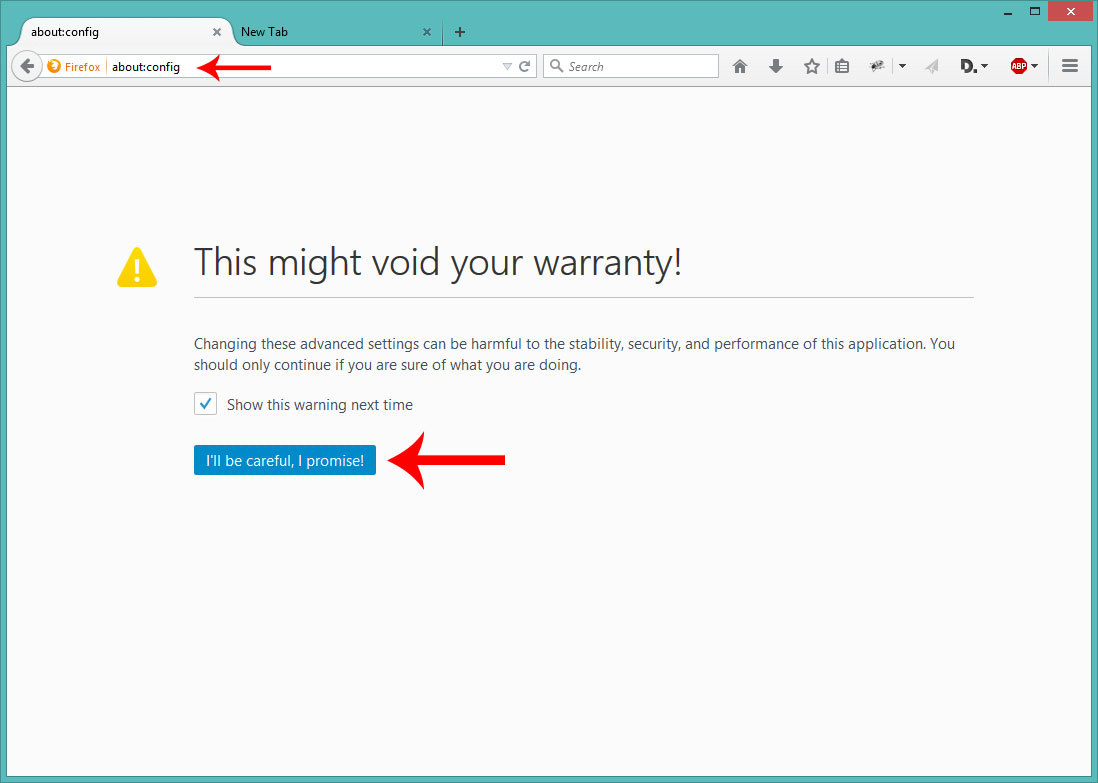Open the D. extension toolbar button

click(x=973, y=67)
